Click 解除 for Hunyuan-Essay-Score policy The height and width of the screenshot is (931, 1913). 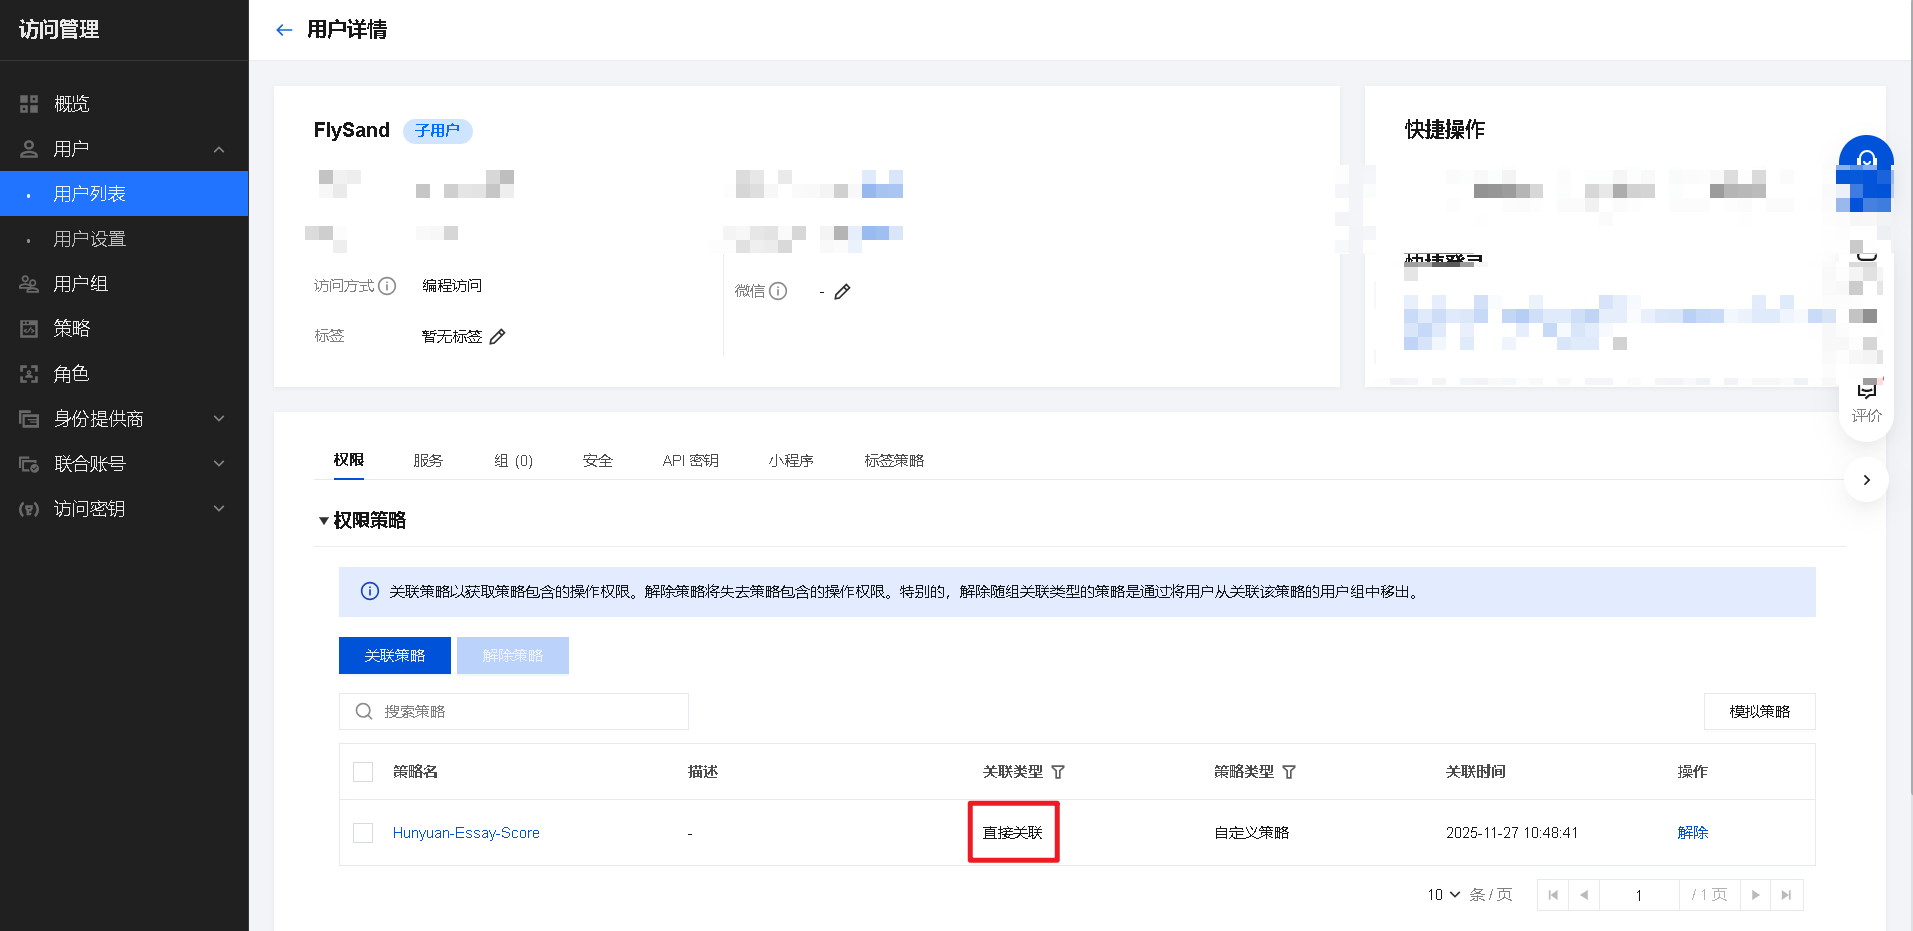tap(1693, 833)
